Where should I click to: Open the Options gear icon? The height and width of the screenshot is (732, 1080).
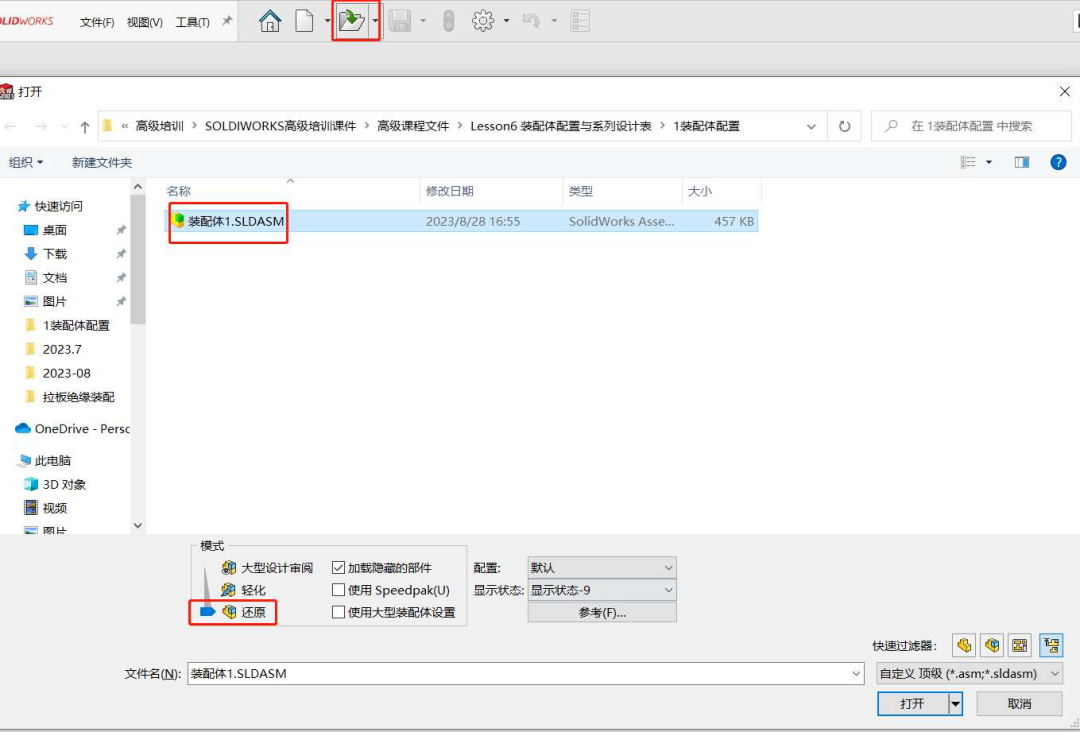coord(484,21)
